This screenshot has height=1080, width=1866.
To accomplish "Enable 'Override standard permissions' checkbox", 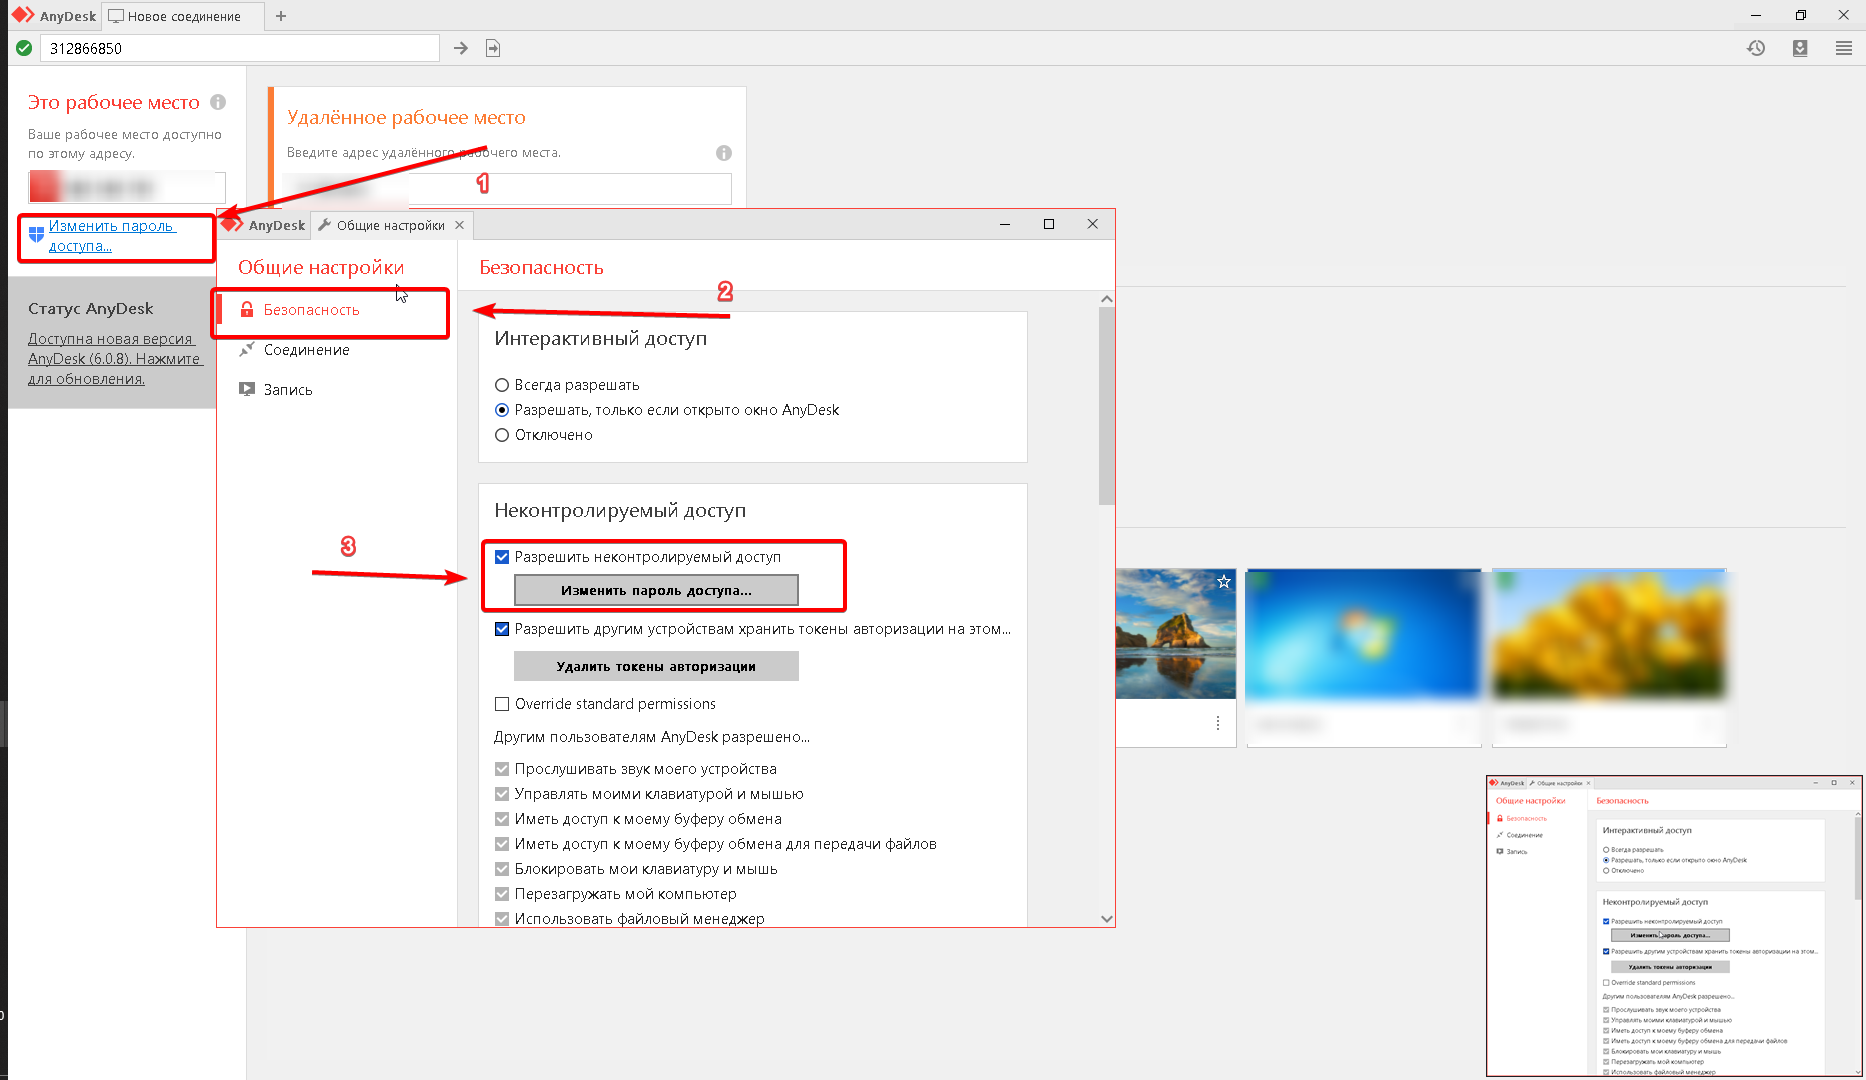I will click(502, 704).
